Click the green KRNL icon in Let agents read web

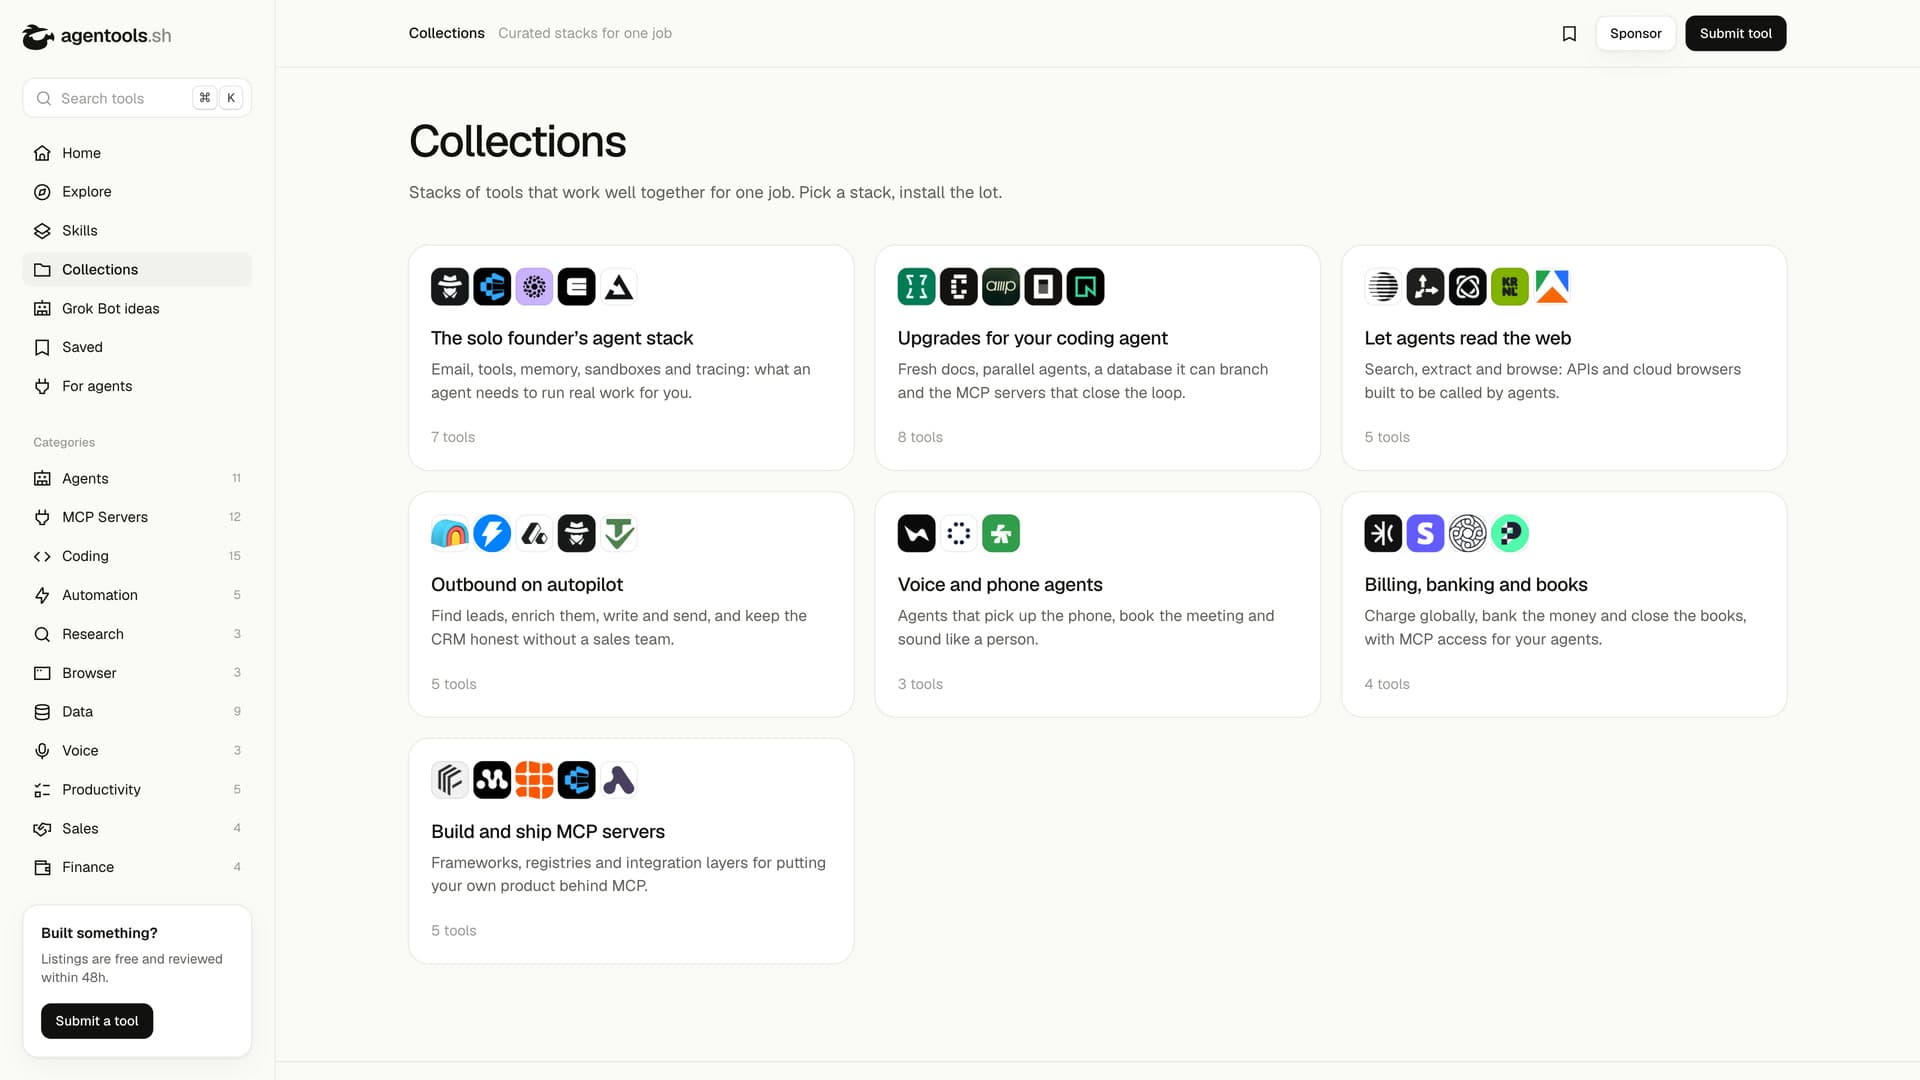point(1510,287)
